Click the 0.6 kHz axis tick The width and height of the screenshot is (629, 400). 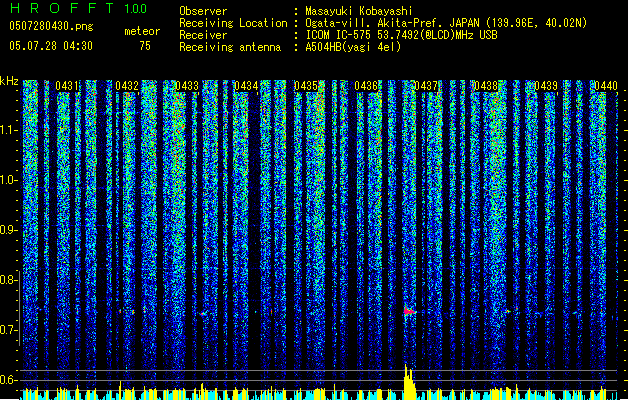click(x=9, y=380)
